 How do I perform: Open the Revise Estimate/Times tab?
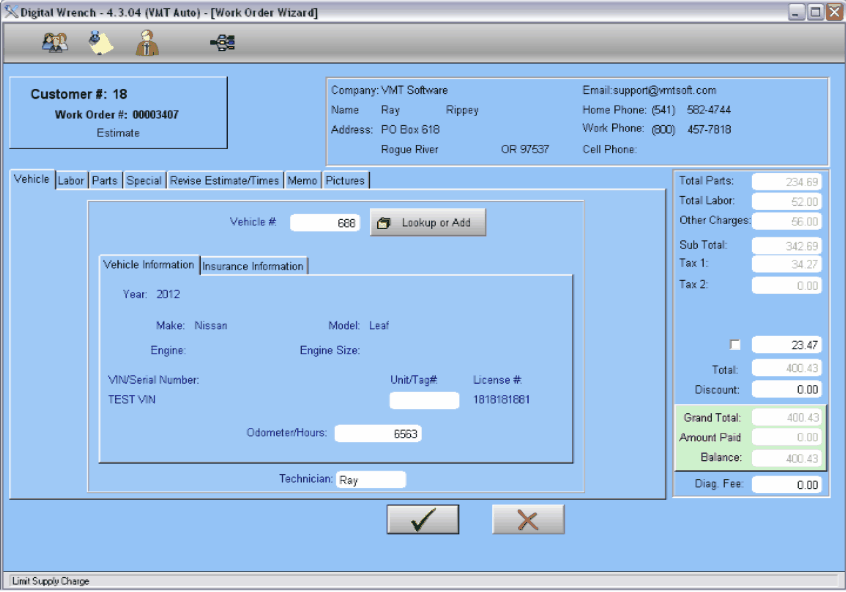coord(225,181)
